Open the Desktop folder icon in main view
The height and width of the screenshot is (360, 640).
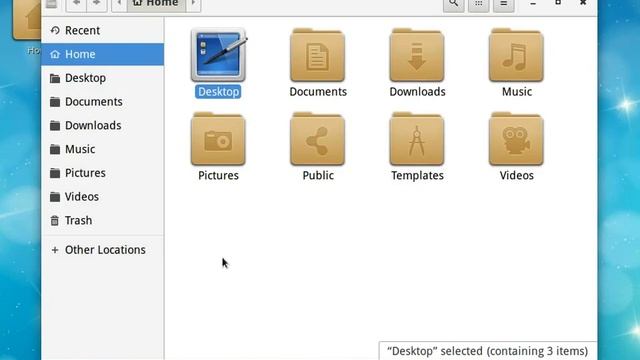point(218,56)
